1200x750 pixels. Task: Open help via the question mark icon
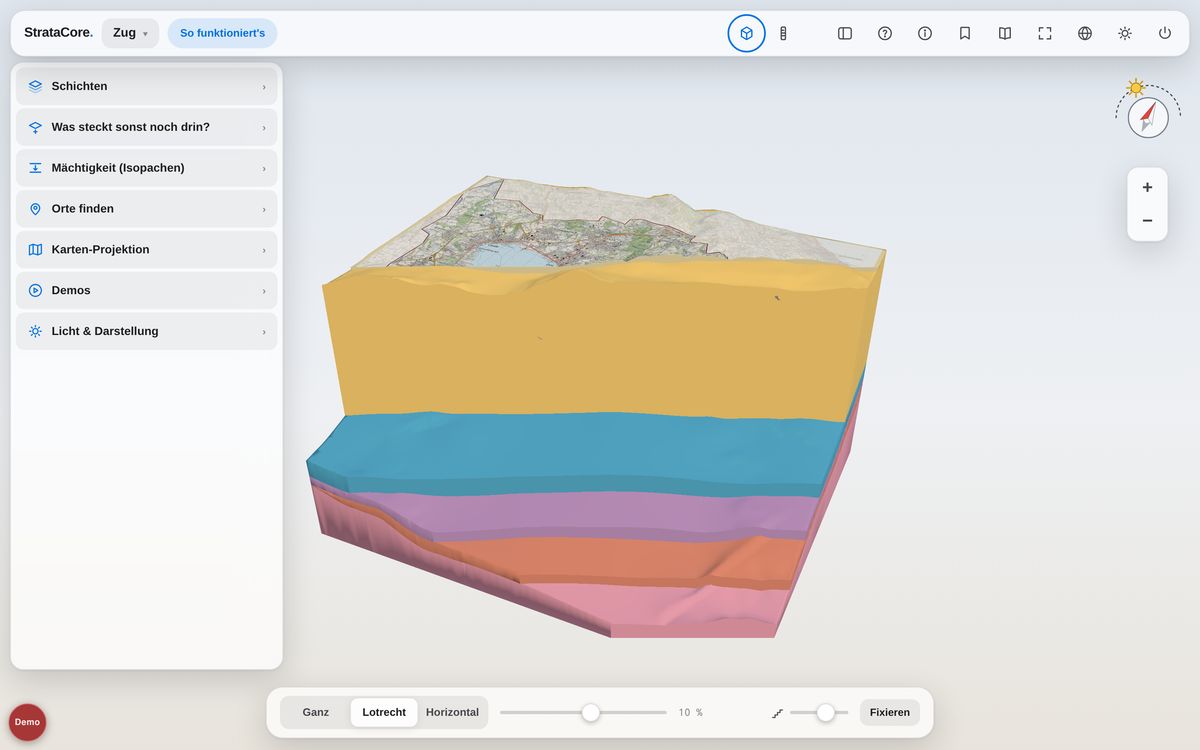(x=885, y=33)
